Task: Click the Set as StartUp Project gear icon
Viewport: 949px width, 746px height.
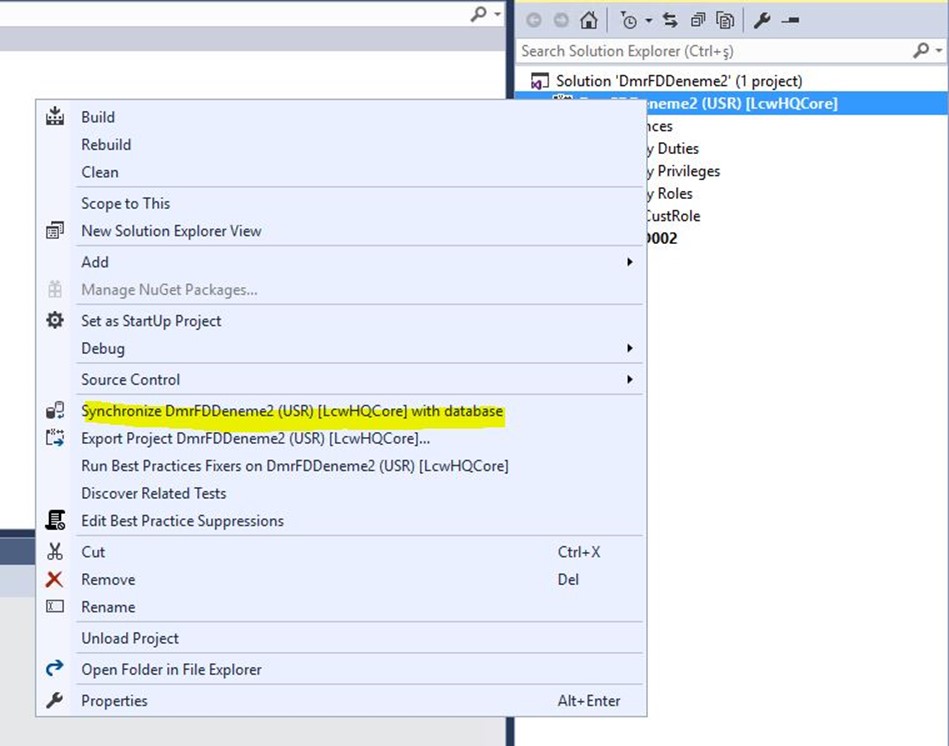Action: (54, 320)
